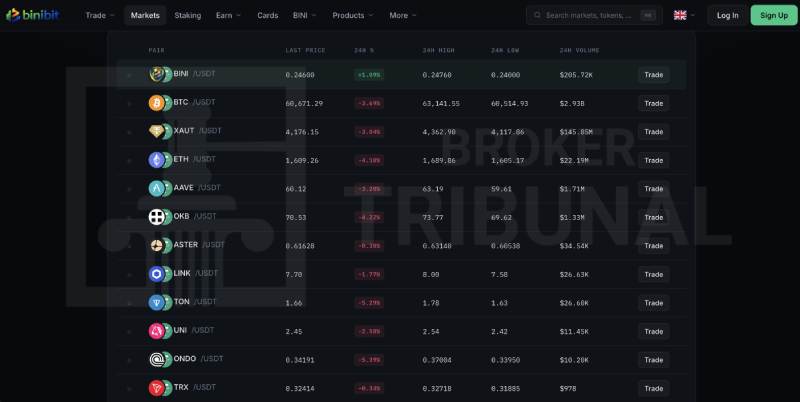
Task: Expand the BINI dropdown menu
Action: coord(305,15)
